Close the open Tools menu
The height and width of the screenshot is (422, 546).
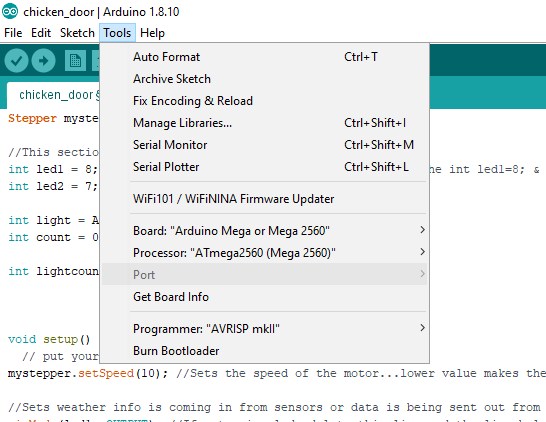pos(117,33)
